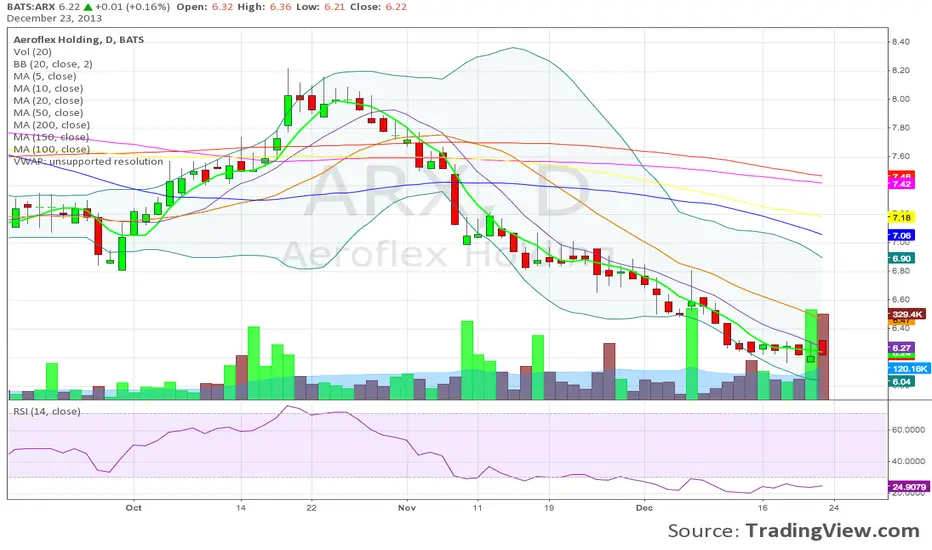This screenshot has width=932, height=550.
Task: Click the 8.00 price axis label
Action: pyautogui.click(x=900, y=99)
